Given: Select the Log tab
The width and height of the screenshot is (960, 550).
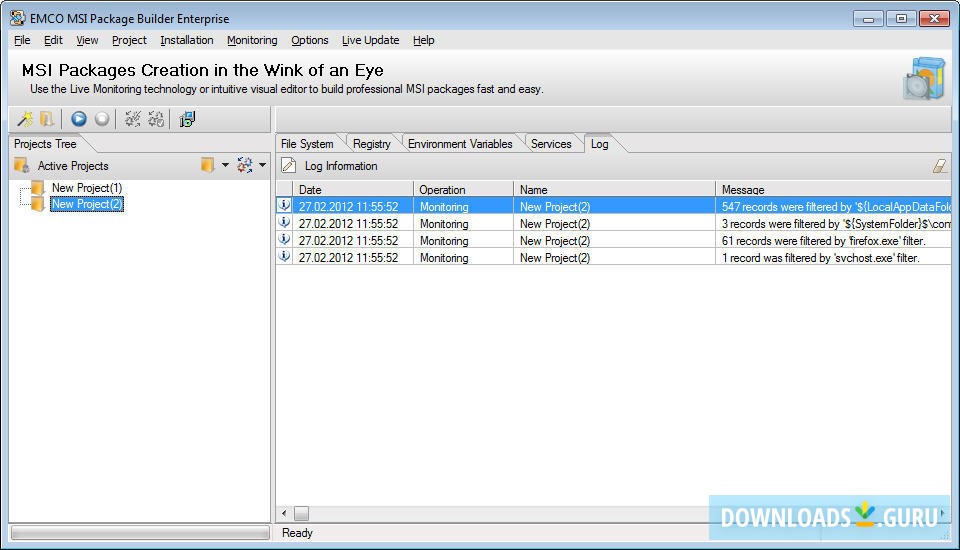Looking at the screenshot, I should click(599, 144).
